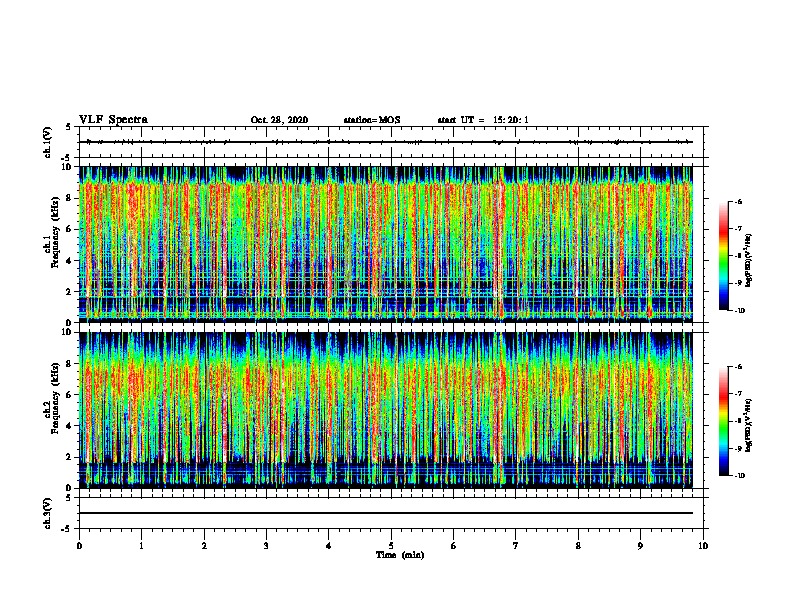Click the "VLF Spectra" plot title
The width and height of the screenshot is (792, 612).
113,120
